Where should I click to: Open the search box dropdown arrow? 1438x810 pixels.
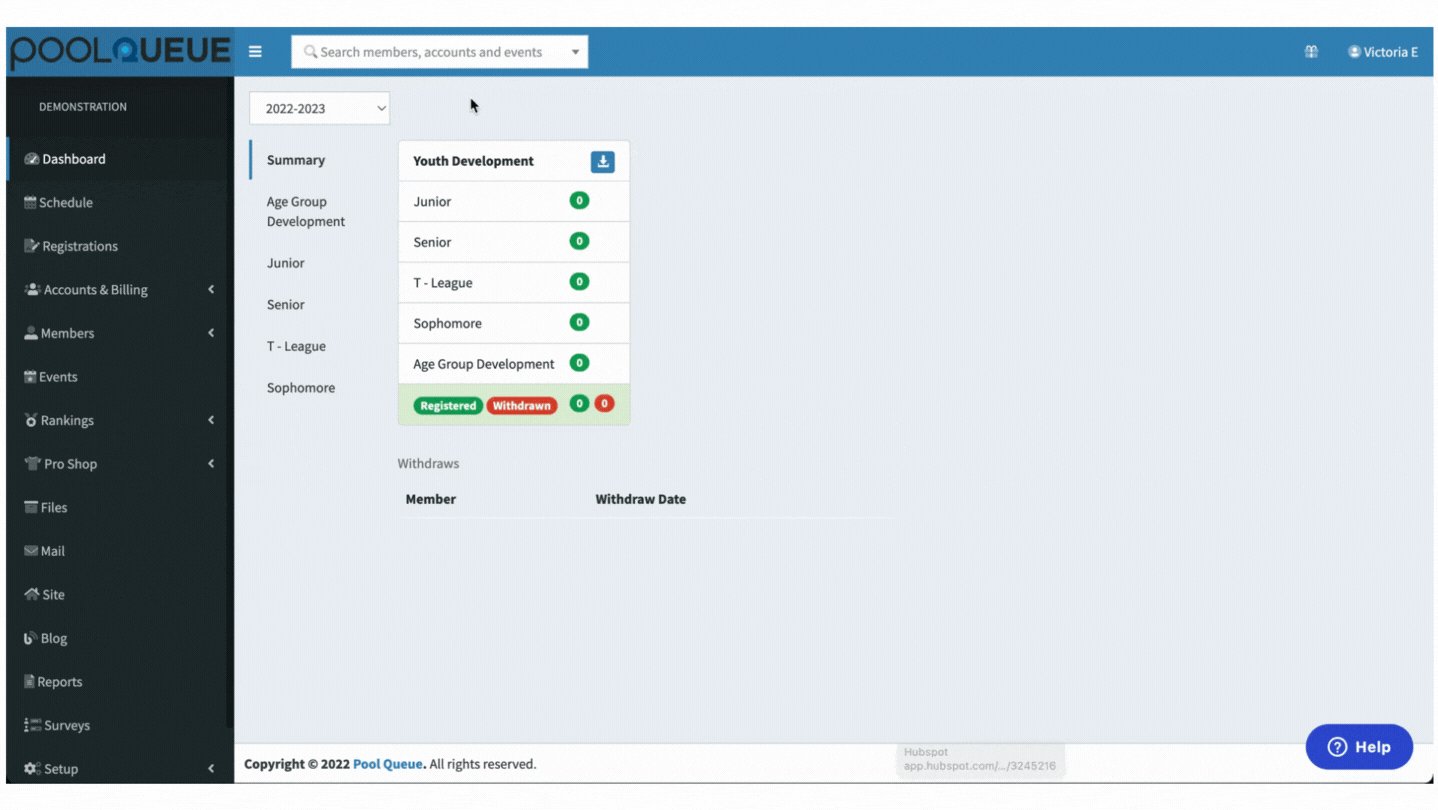(x=575, y=52)
